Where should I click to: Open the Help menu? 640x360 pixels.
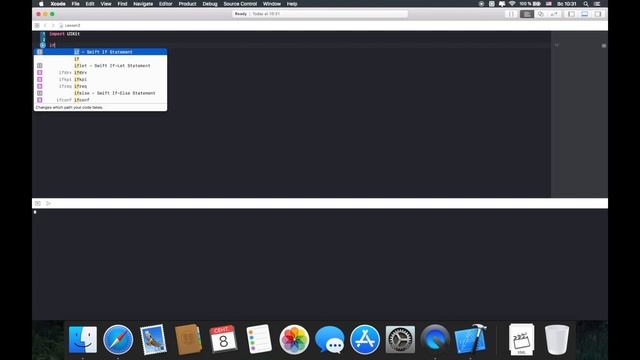point(292,4)
